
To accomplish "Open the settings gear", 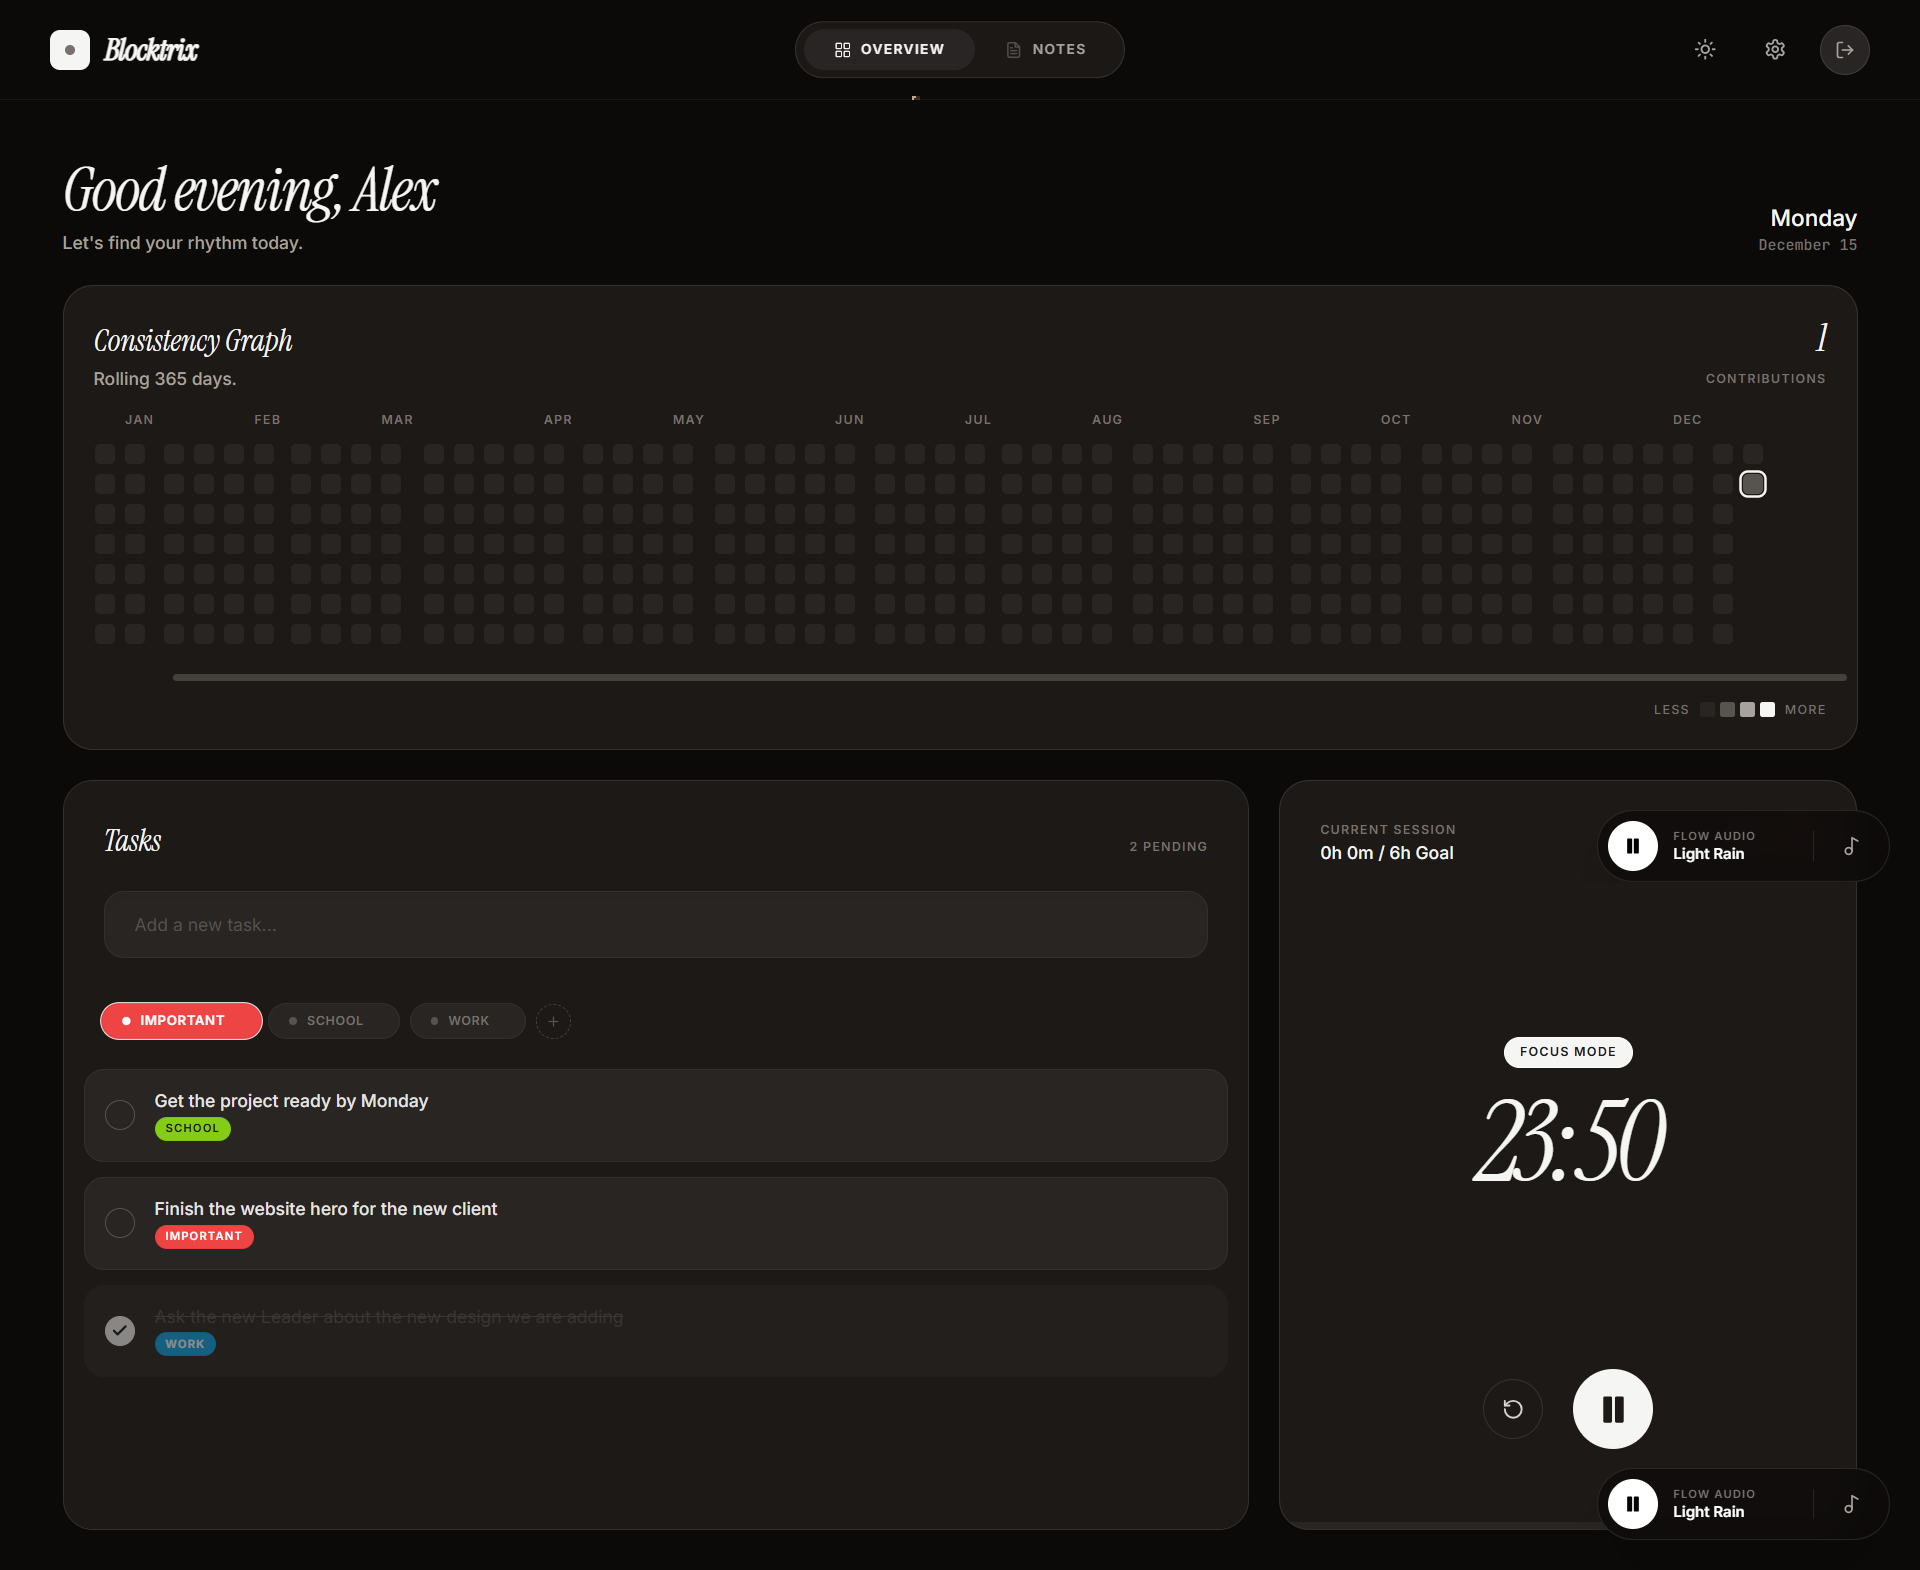I will pos(1775,49).
